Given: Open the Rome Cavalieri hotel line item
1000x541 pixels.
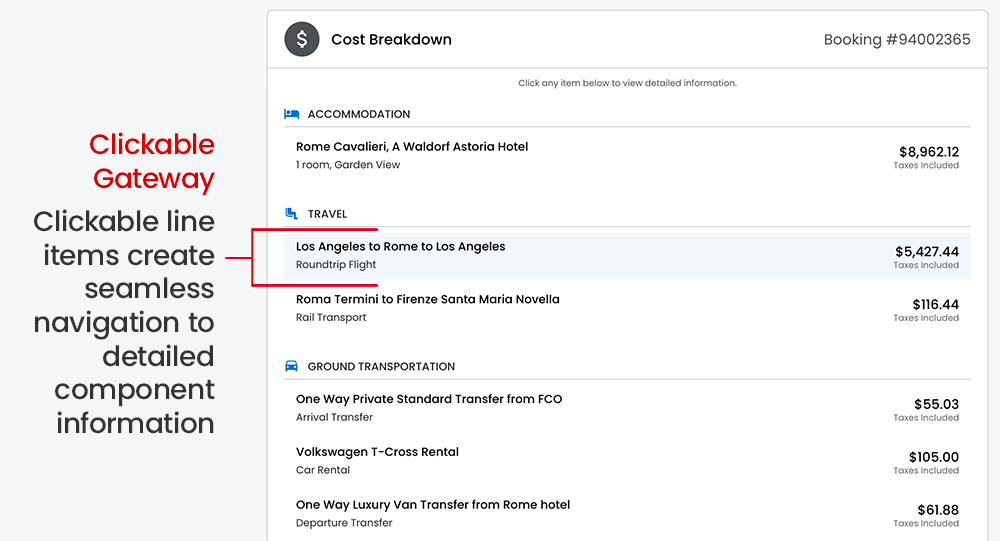Looking at the screenshot, I should (412, 147).
